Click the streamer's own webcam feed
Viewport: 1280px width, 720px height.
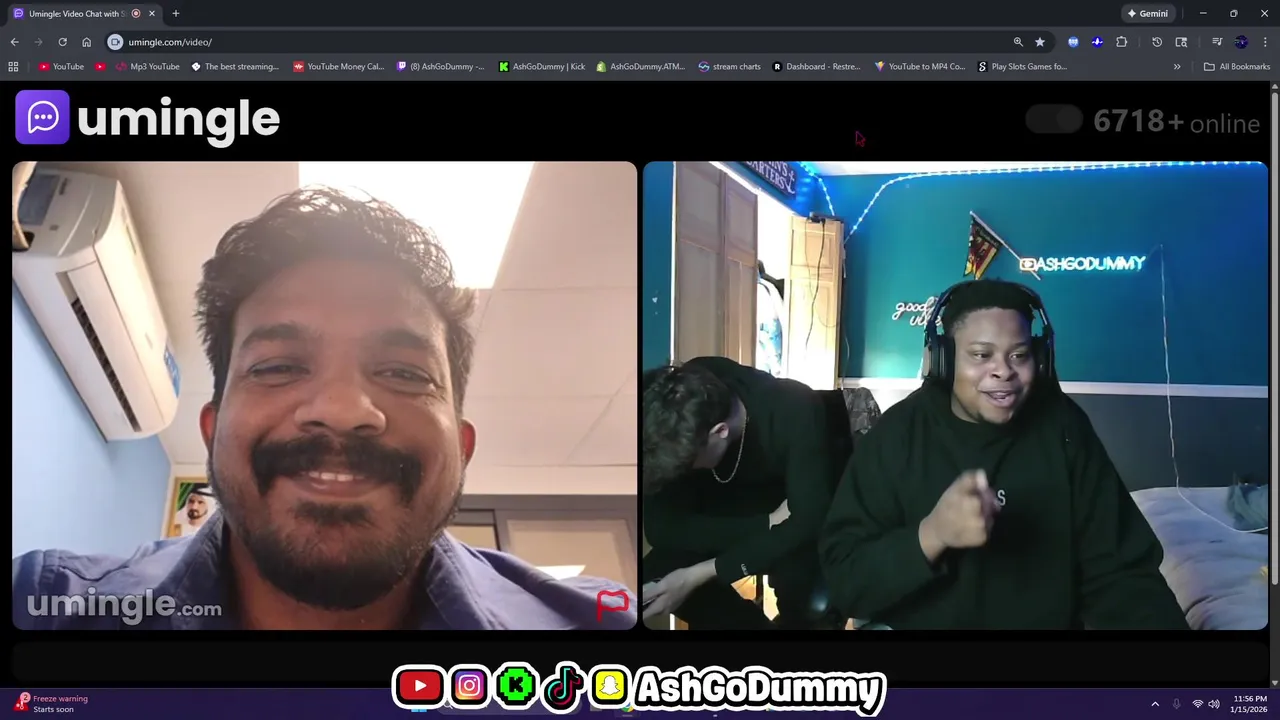coord(955,395)
